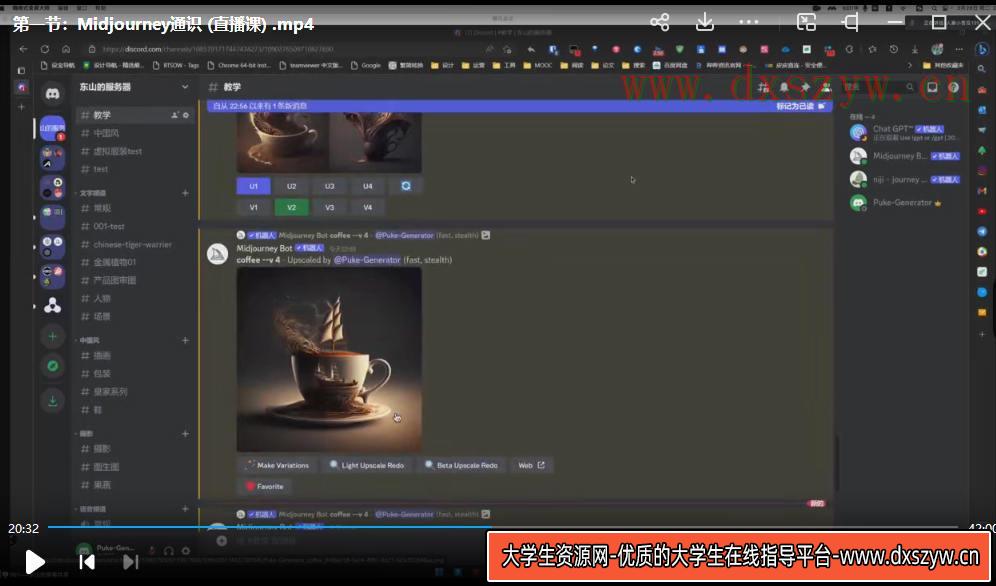The image size is (996, 586).
Task: Click the Light Upscale Redo button
Action: [367, 465]
